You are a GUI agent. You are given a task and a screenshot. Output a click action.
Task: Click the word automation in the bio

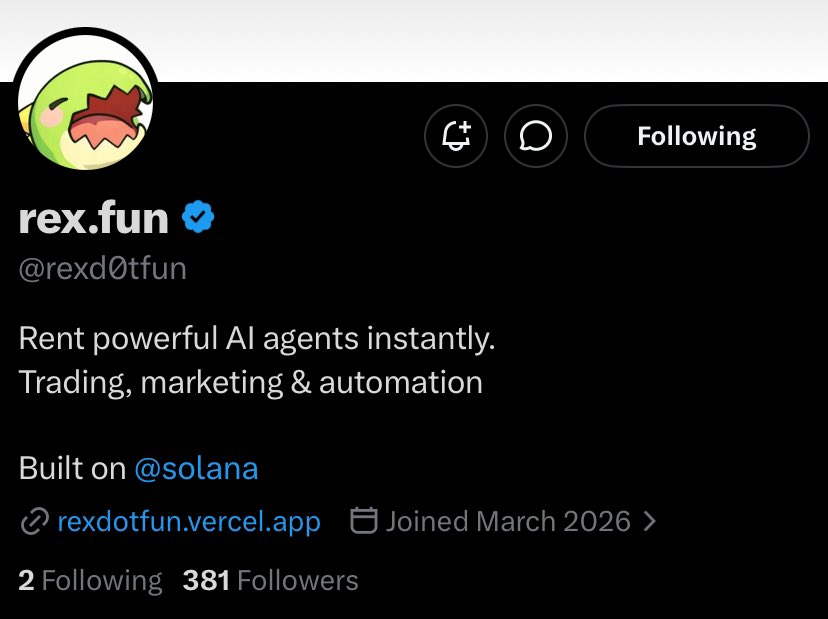click(401, 382)
